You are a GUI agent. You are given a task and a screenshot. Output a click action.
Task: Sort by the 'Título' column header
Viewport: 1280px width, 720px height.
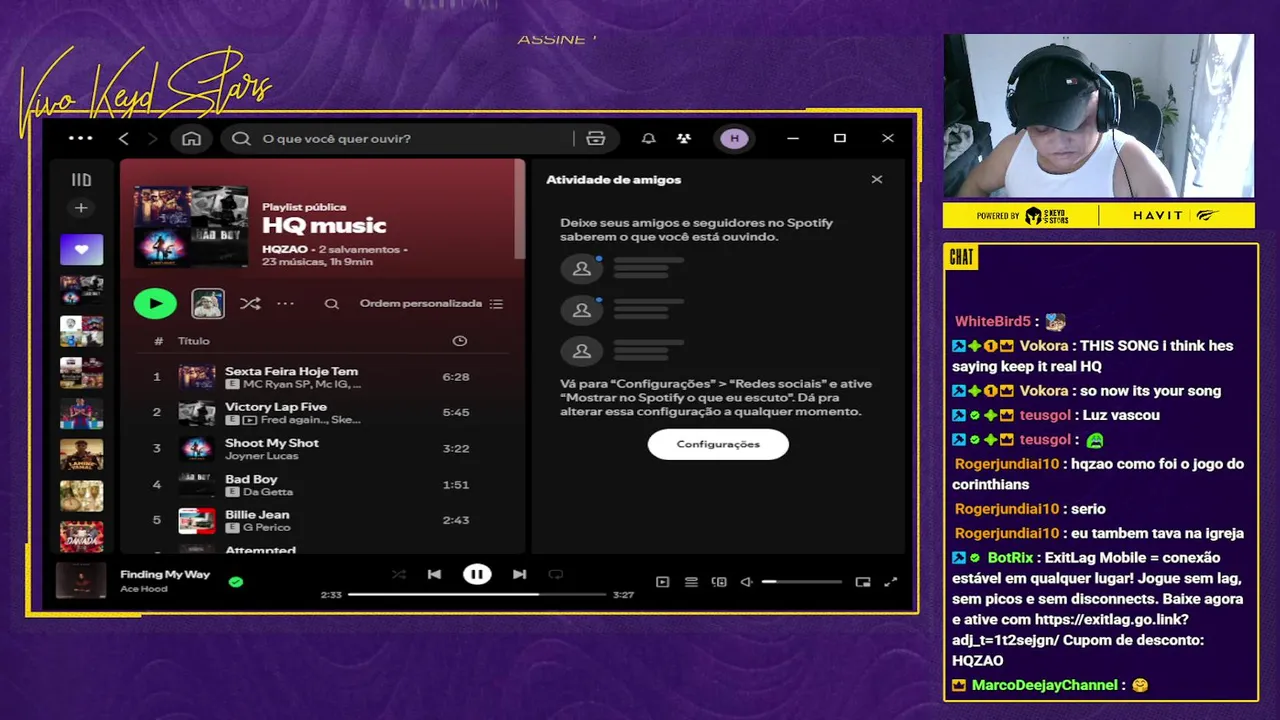pos(194,341)
